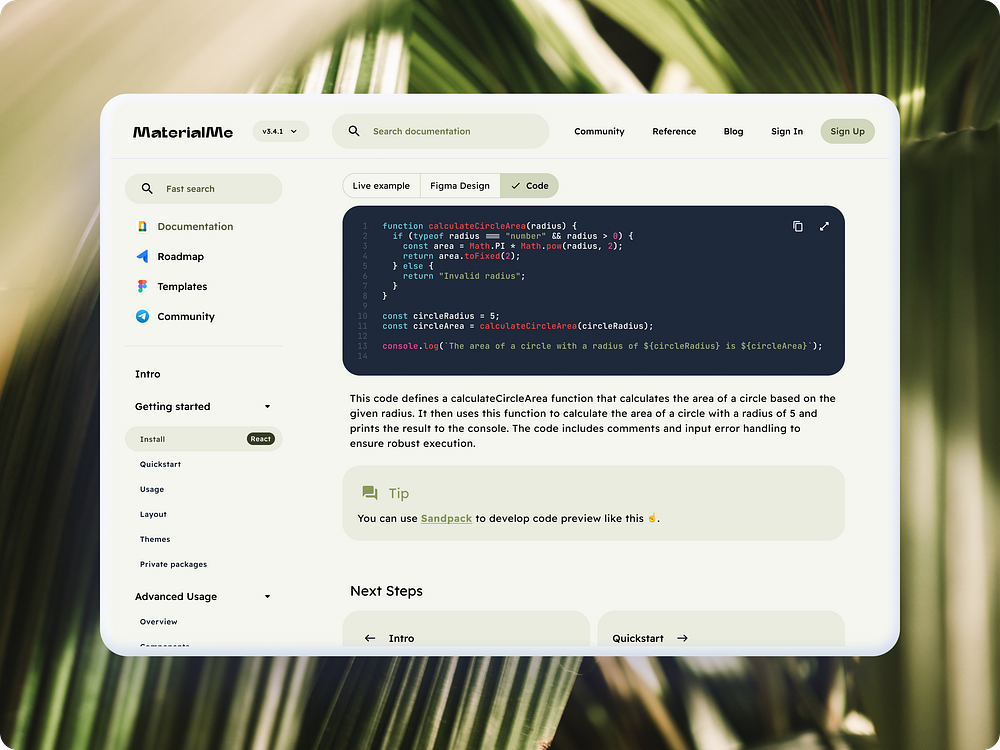Screen dimensions: 1000x750
Task: Open the Community compass icon
Action: (x=143, y=316)
